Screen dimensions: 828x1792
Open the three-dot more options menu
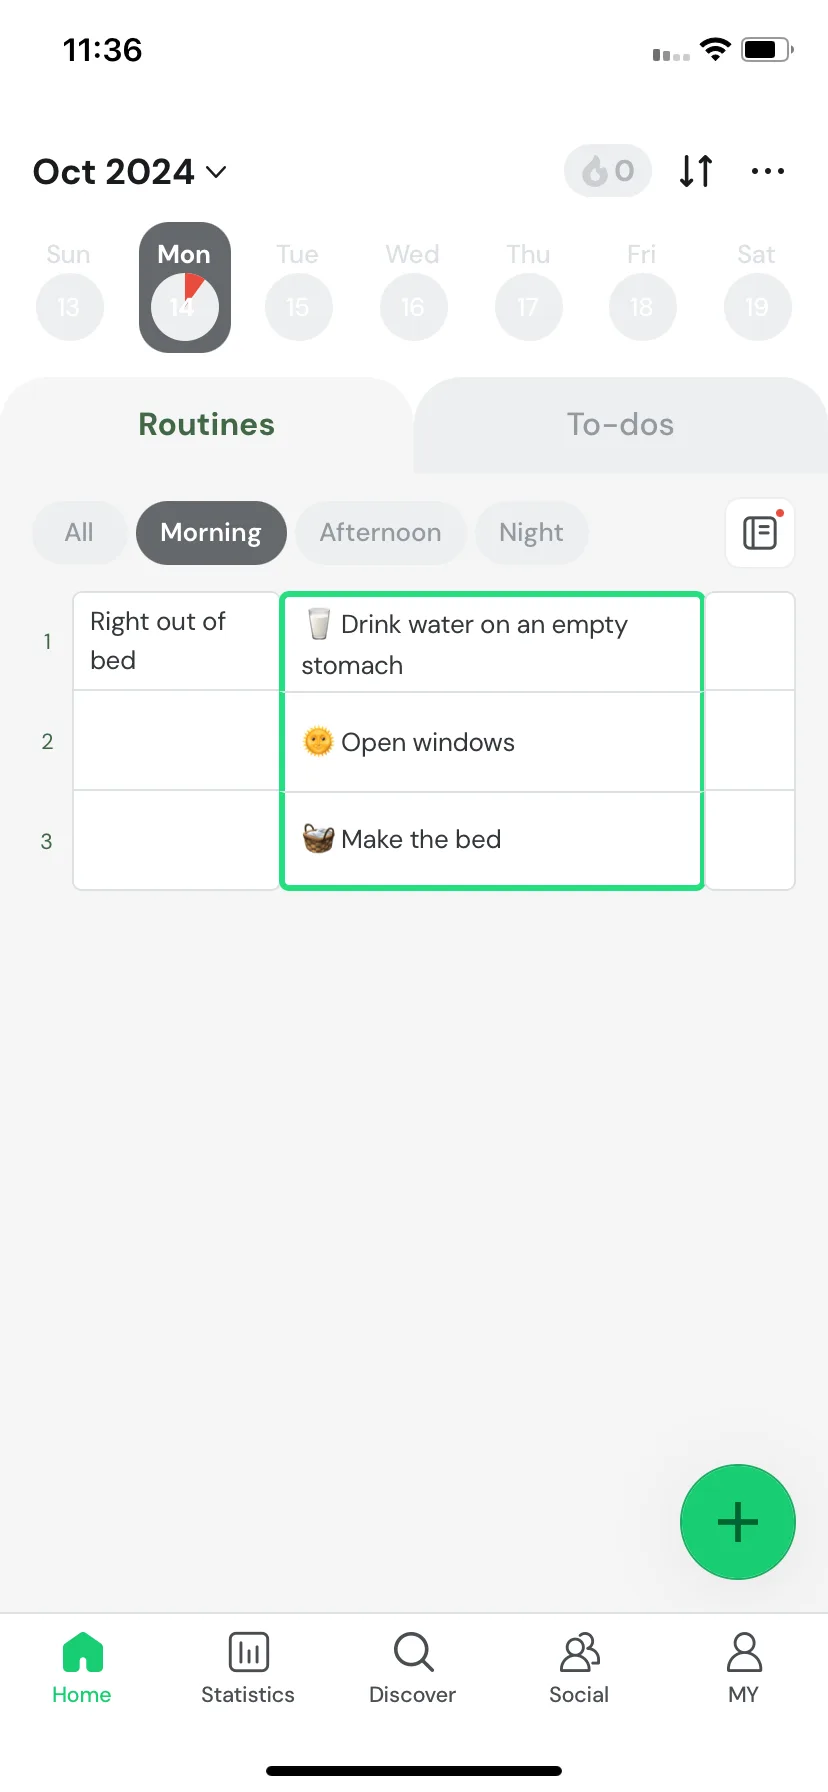point(768,171)
